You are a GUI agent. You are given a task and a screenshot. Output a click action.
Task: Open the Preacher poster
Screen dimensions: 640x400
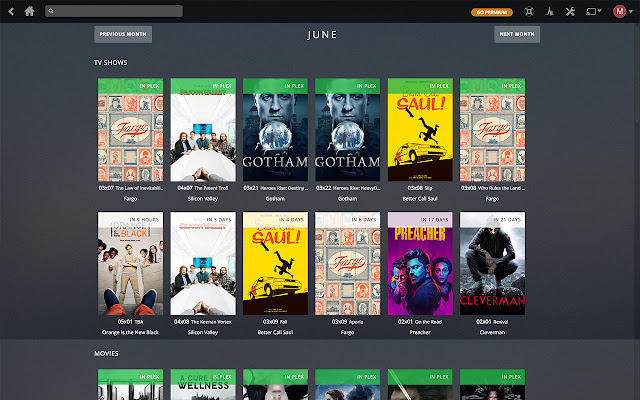420,263
